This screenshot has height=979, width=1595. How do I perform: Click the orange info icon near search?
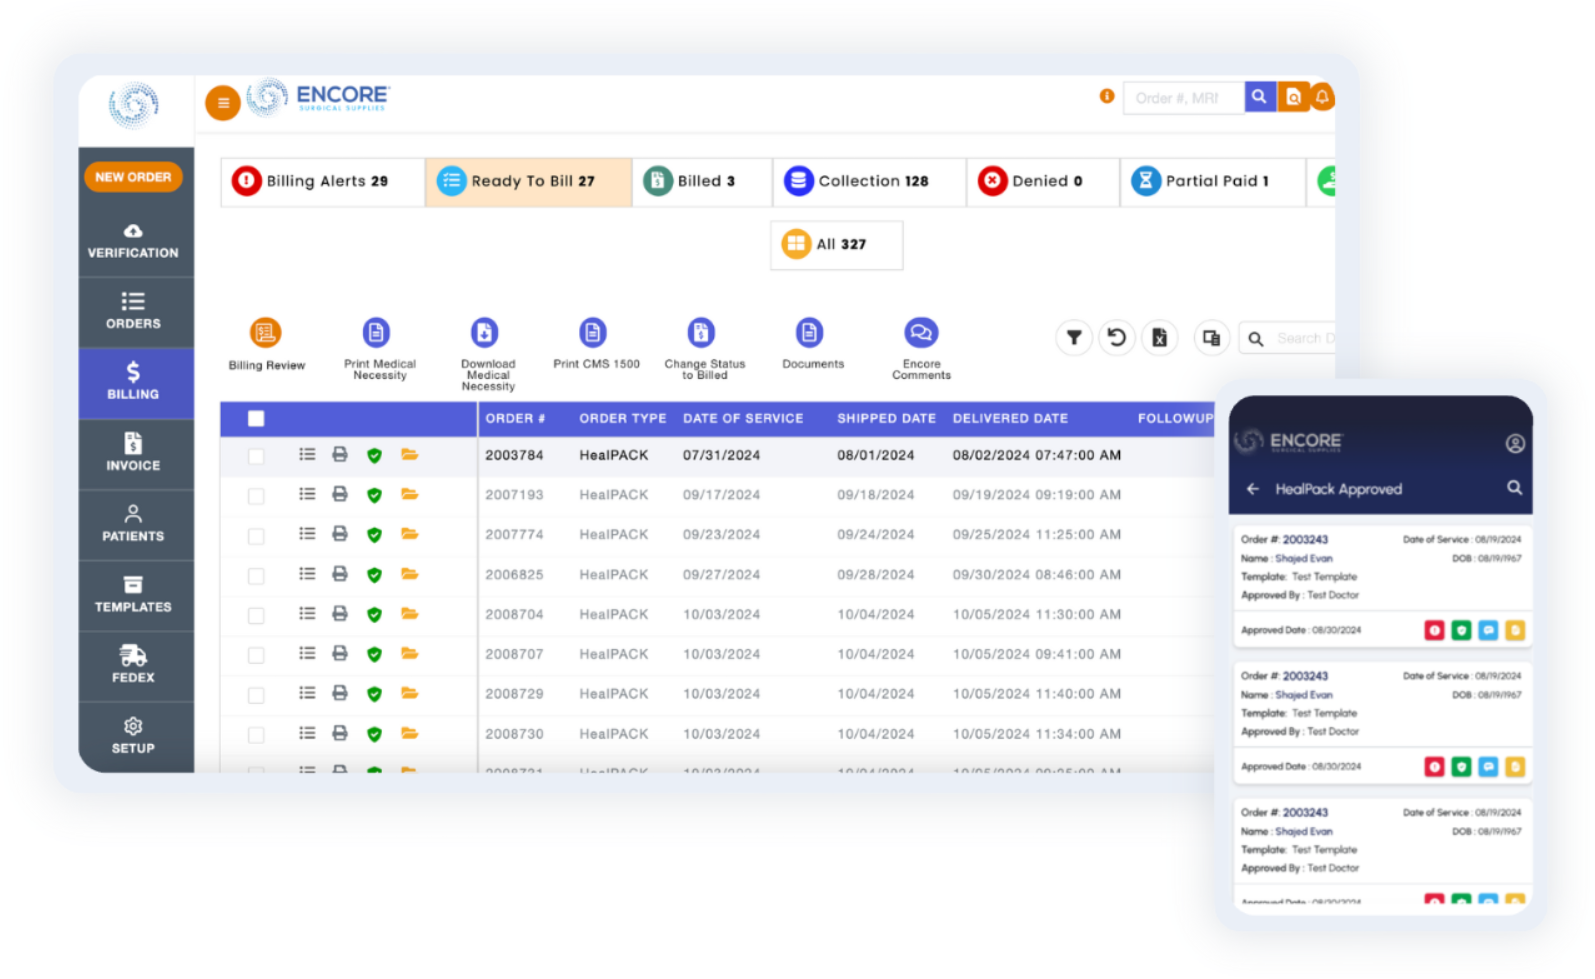pos(1107,96)
